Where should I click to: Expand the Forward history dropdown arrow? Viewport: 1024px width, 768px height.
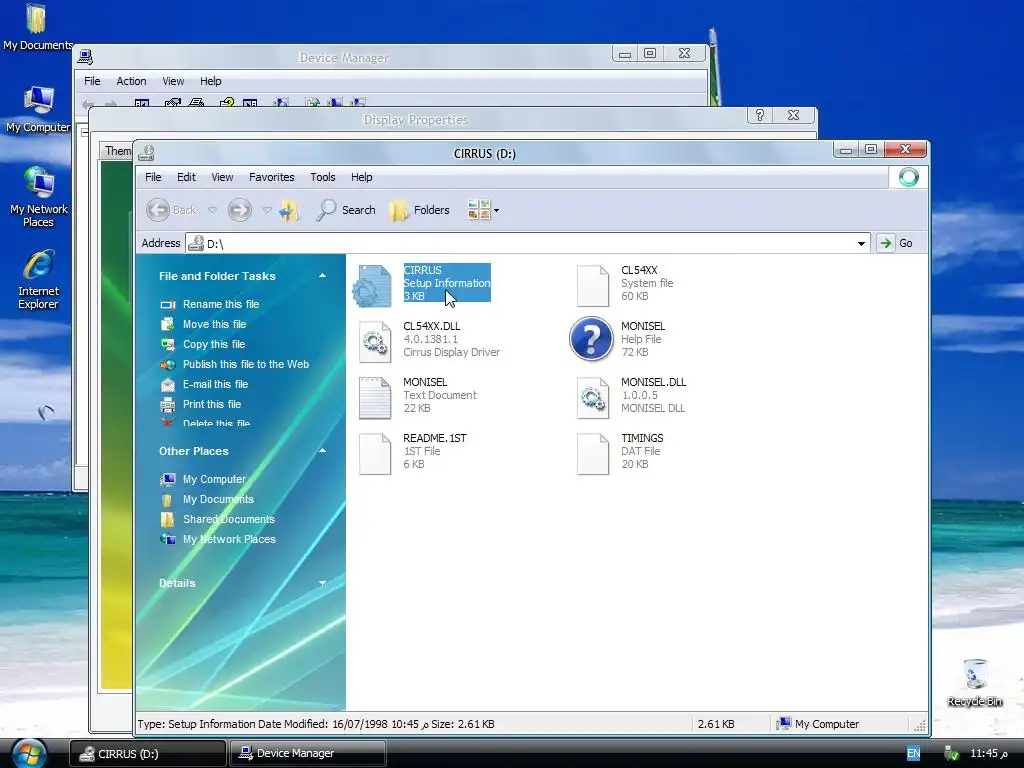tap(267, 210)
